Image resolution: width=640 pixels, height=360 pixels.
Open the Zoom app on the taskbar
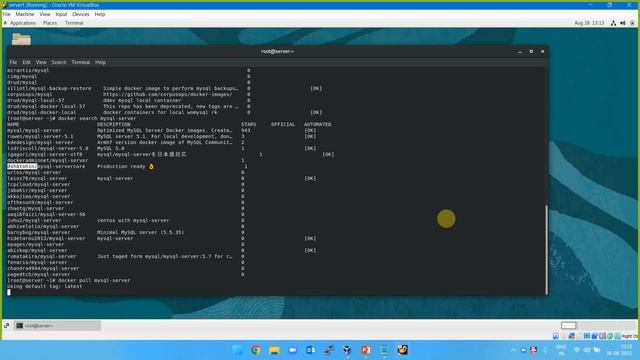point(293,350)
